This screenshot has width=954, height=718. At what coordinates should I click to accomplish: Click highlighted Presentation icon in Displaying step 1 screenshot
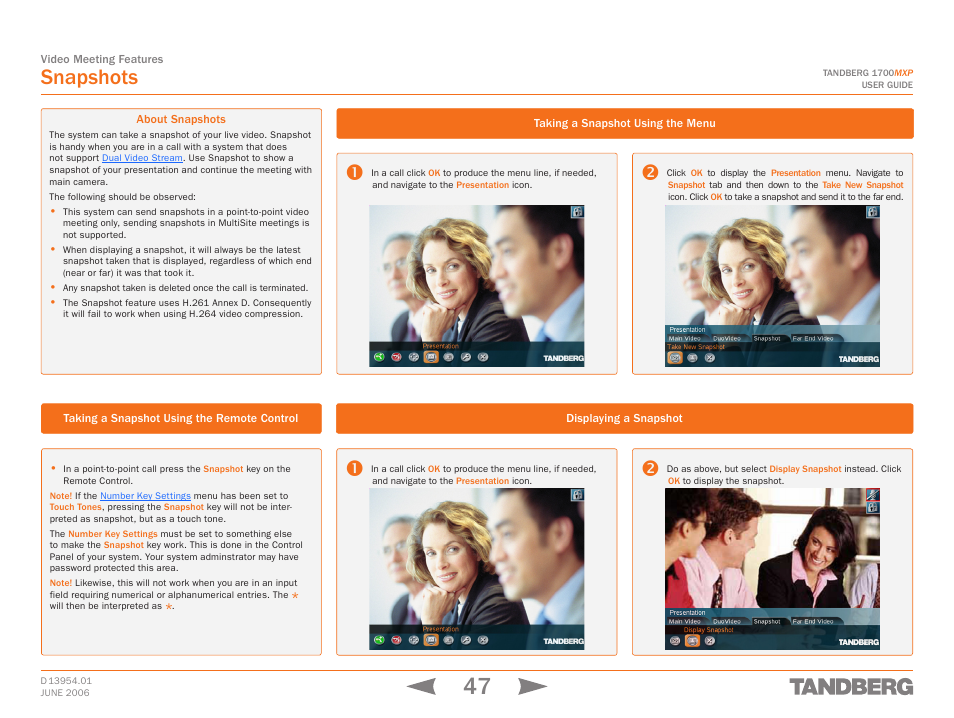coord(431,640)
